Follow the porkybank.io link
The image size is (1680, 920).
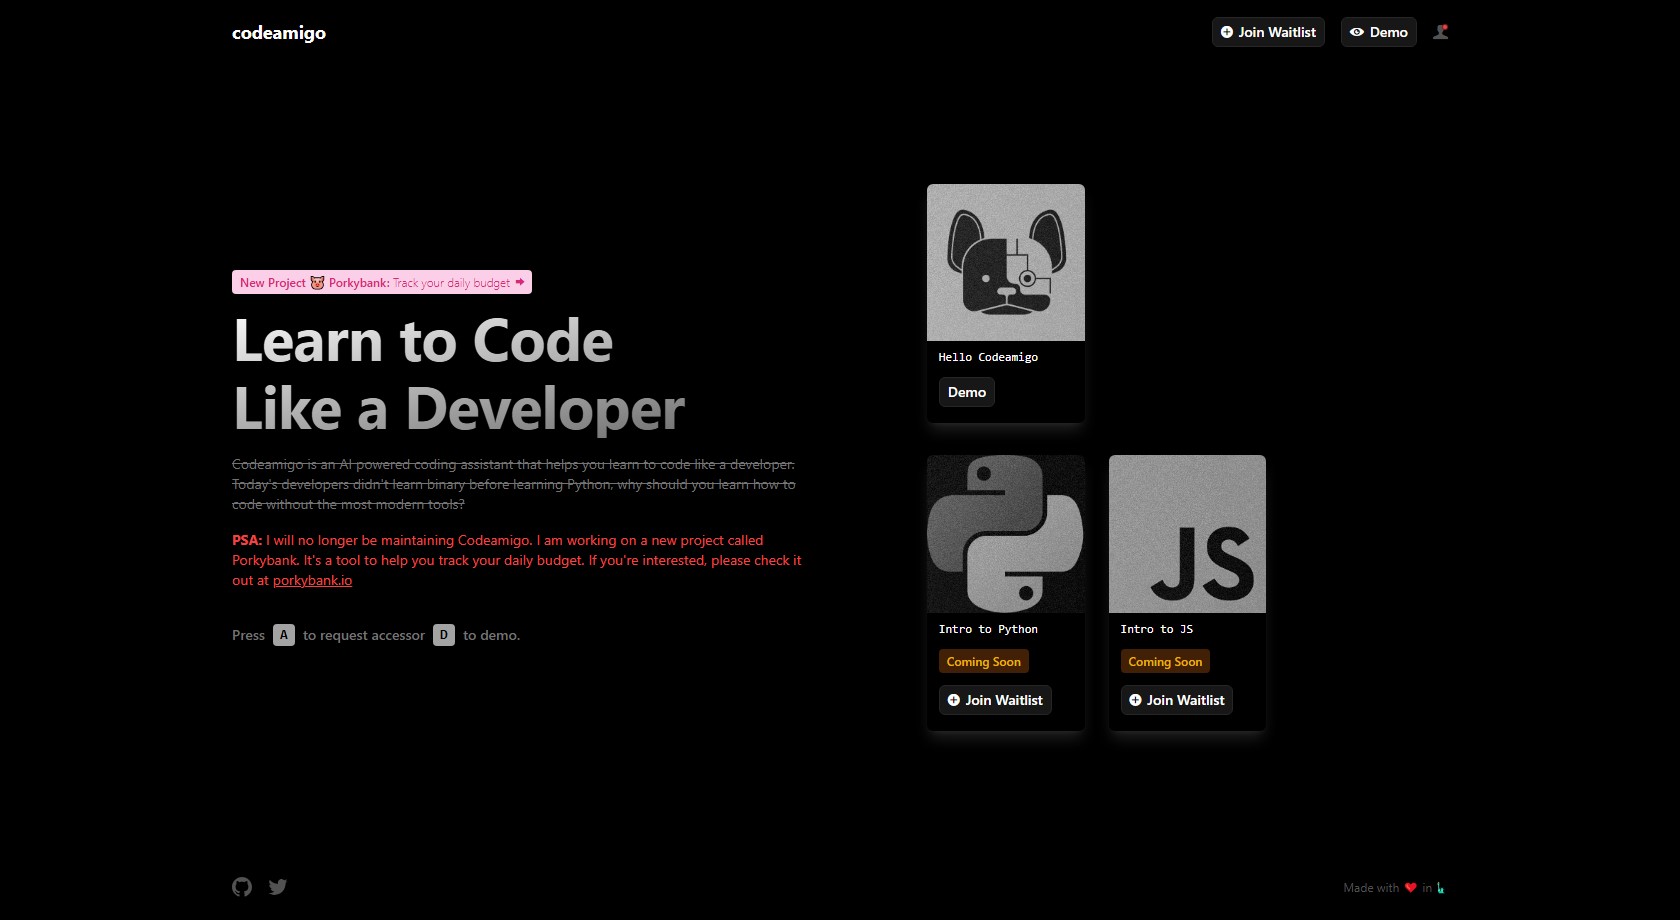click(x=312, y=580)
